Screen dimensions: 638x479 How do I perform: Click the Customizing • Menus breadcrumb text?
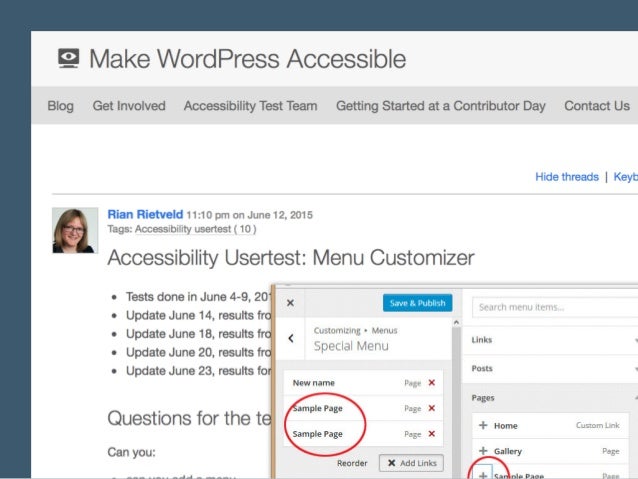[356, 330]
